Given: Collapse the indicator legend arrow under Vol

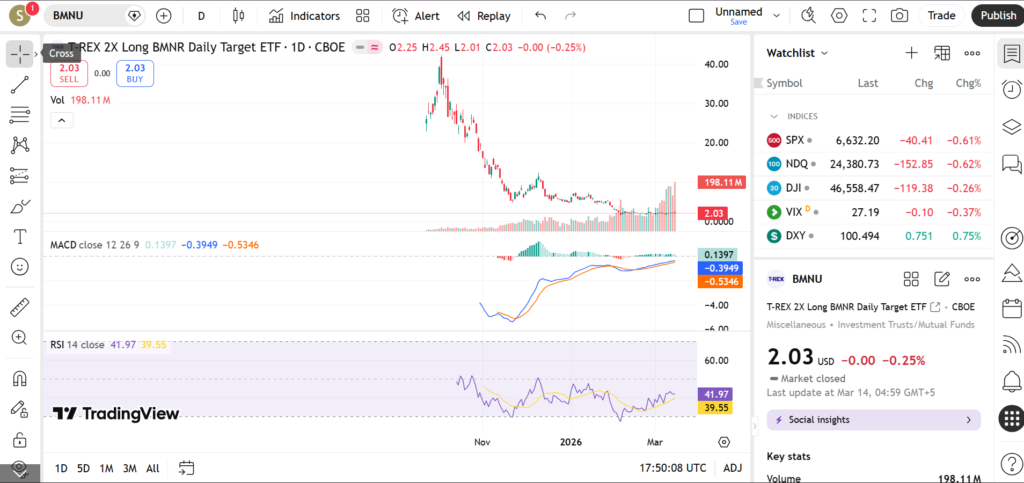Looking at the screenshot, I should (62, 120).
